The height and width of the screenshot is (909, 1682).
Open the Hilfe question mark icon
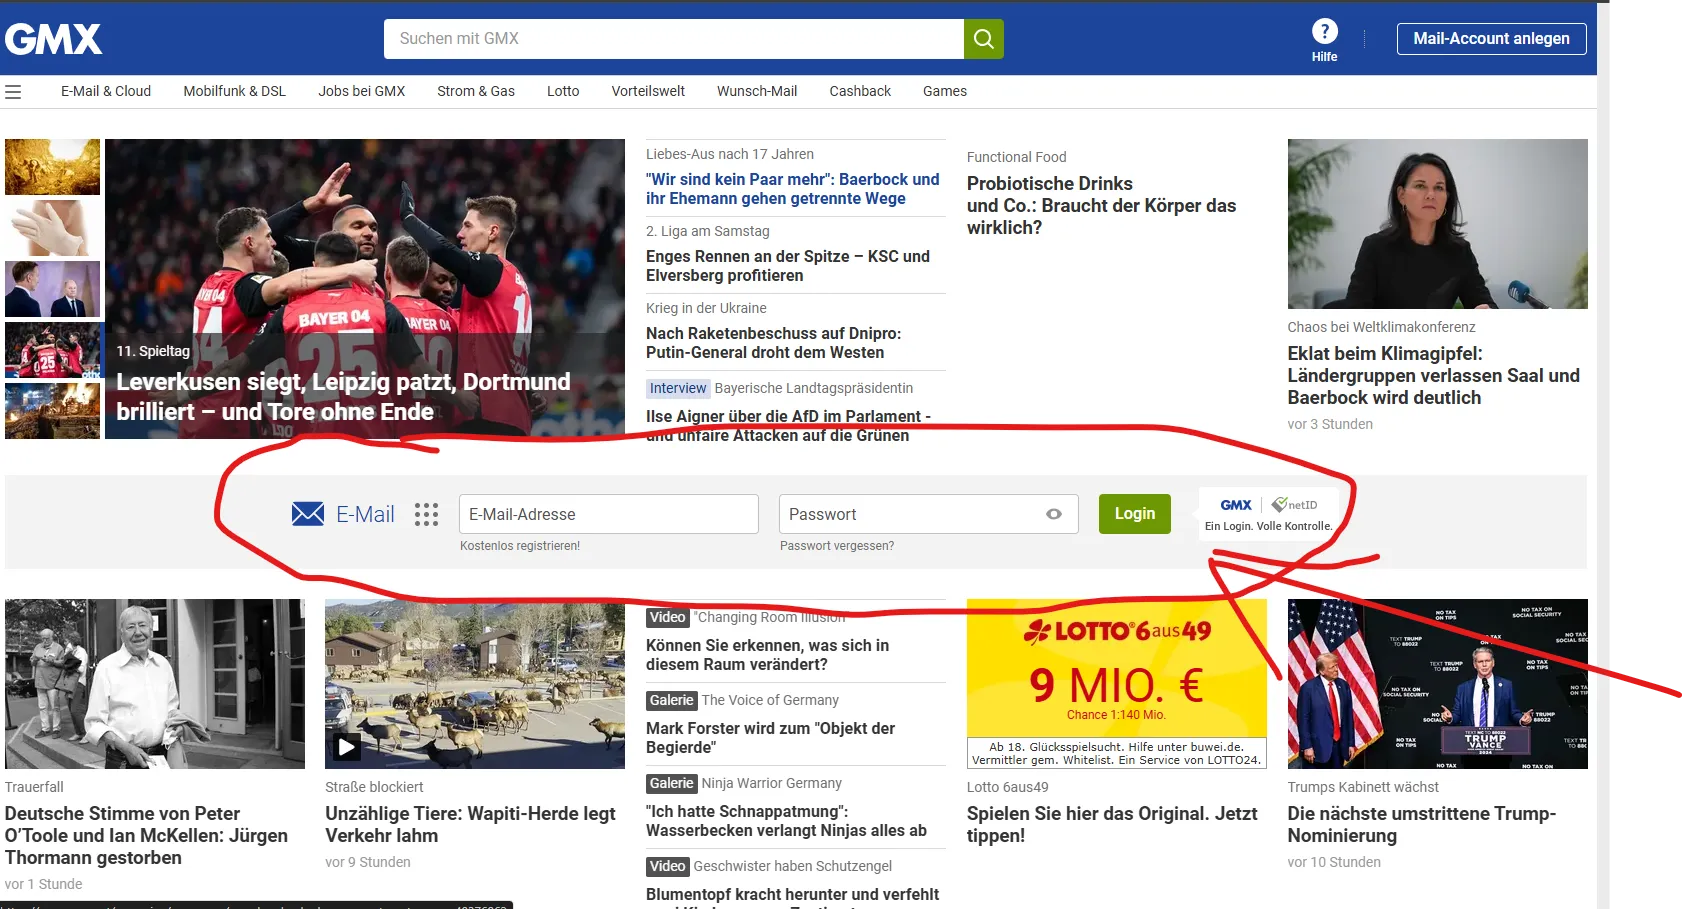[1324, 32]
